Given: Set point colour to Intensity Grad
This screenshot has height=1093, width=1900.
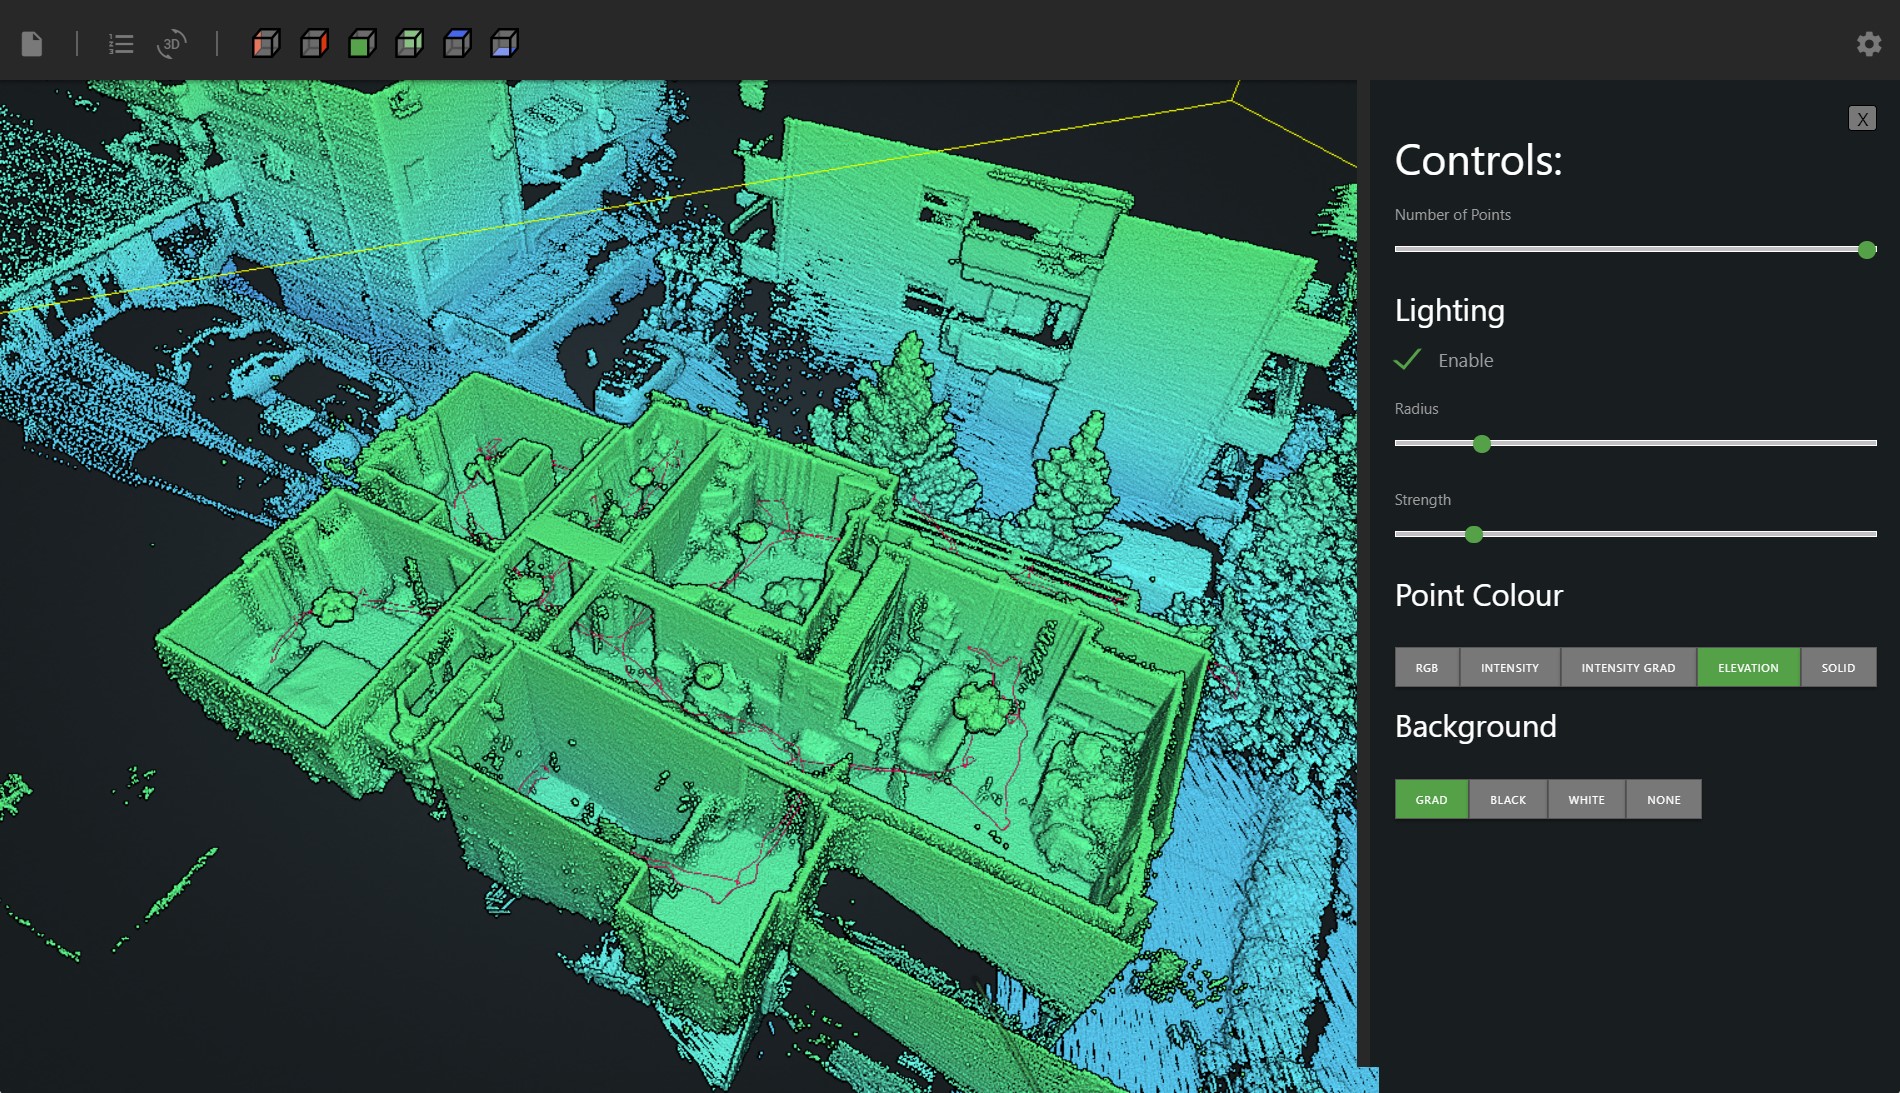Looking at the screenshot, I should (1628, 667).
